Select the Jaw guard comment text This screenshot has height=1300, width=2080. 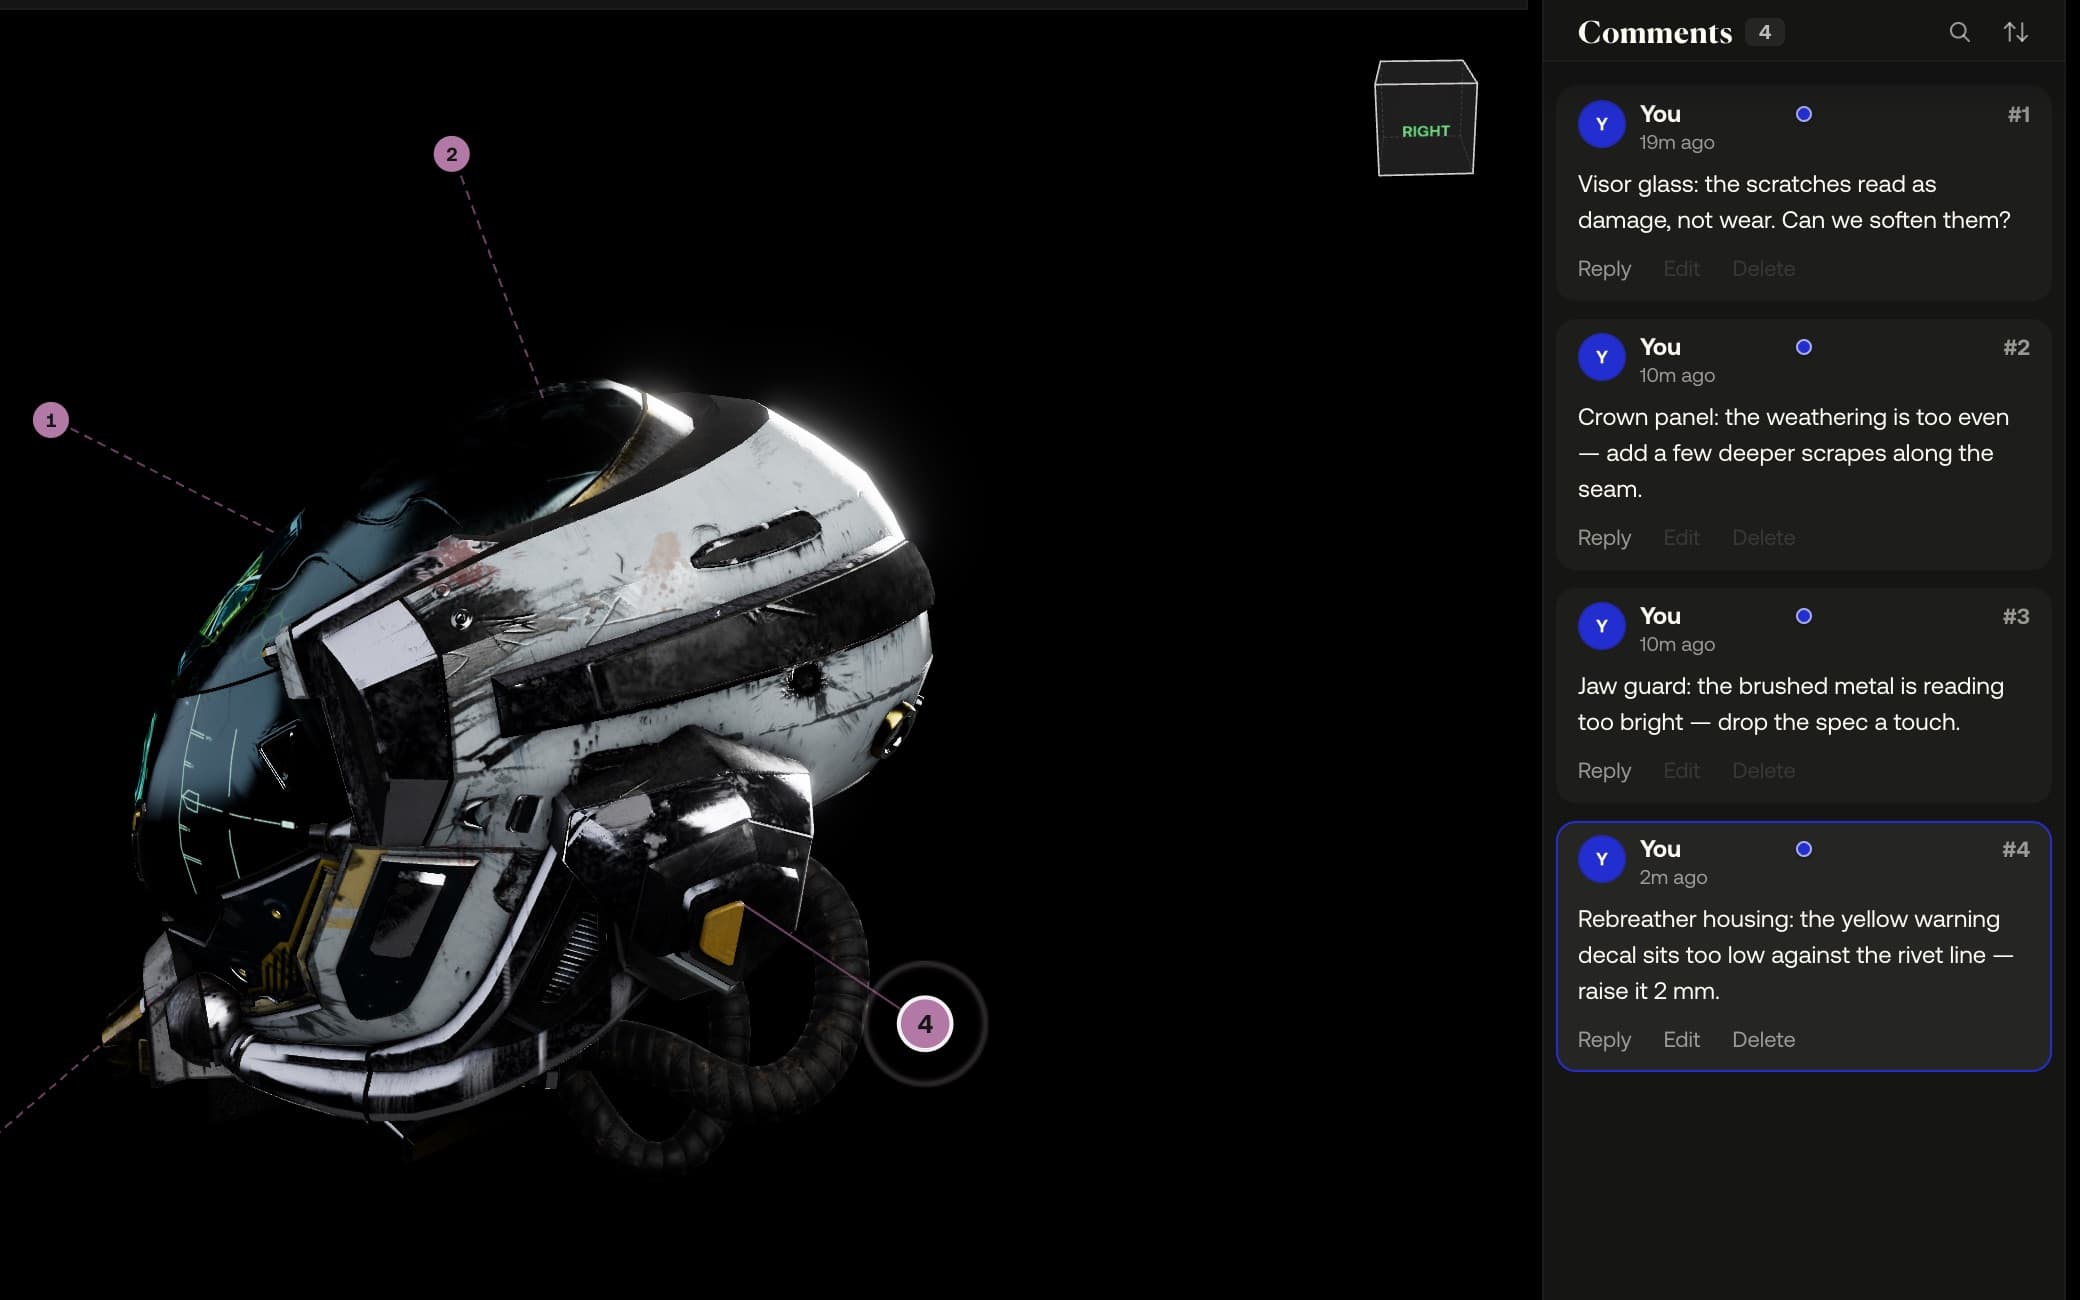click(1791, 704)
